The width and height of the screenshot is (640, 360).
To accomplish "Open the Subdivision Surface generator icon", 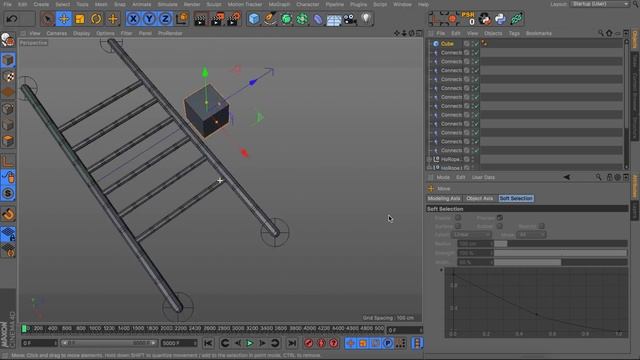I will tap(286, 19).
